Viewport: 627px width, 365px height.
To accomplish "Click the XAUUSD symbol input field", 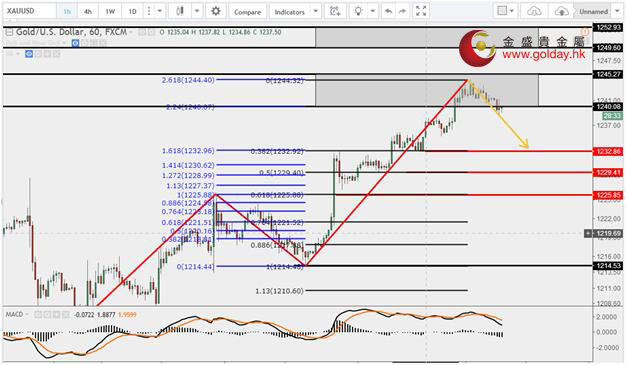I will pyautogui.click(x=29, y=11).
